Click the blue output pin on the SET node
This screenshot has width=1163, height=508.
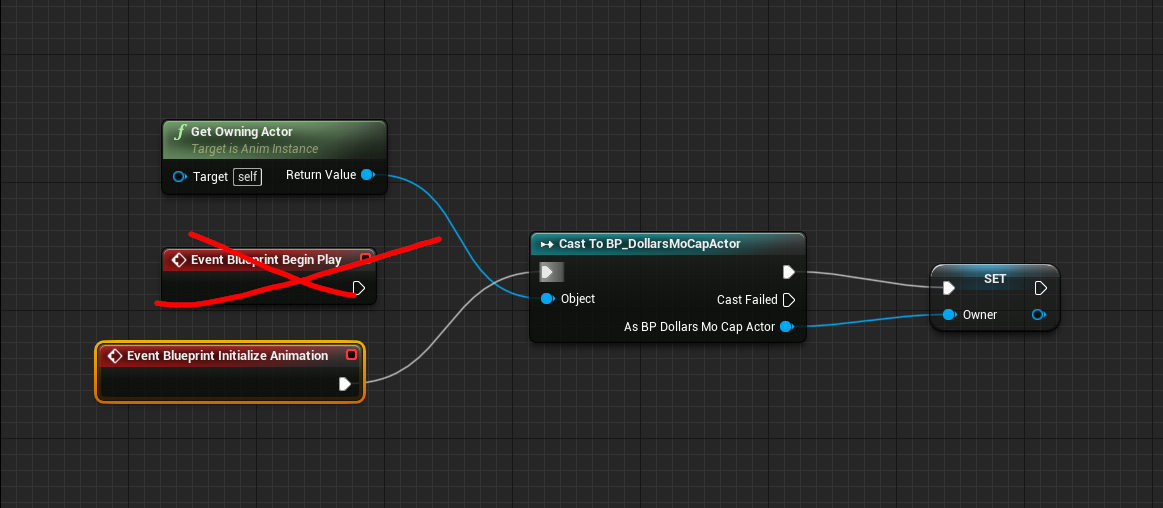(x=1039, y=315)
